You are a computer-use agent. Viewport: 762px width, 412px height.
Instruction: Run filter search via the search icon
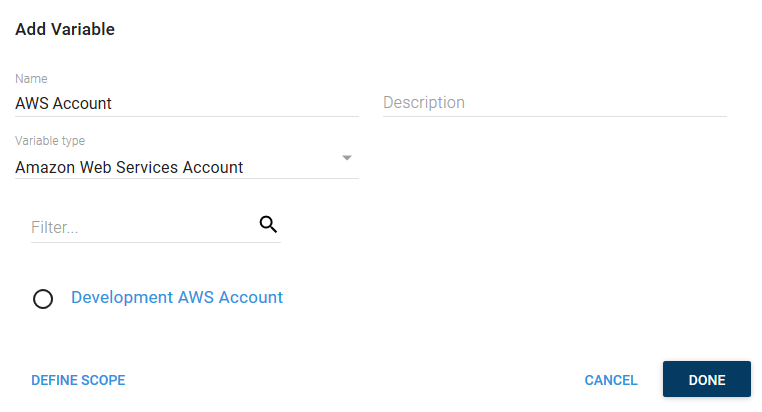pyautogui.click(x=268, y=224)
